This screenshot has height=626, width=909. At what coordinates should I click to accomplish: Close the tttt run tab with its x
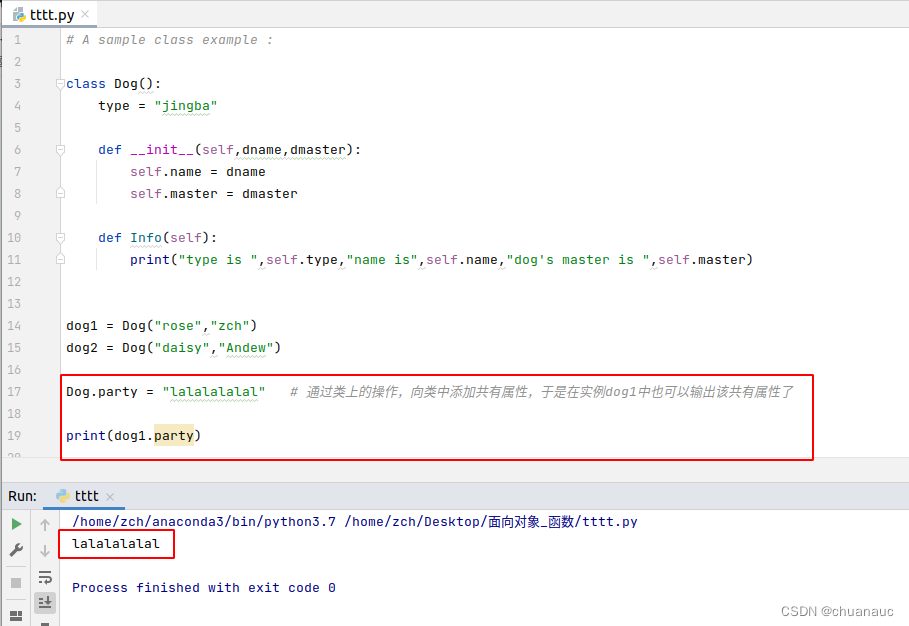tap(108, 495)
